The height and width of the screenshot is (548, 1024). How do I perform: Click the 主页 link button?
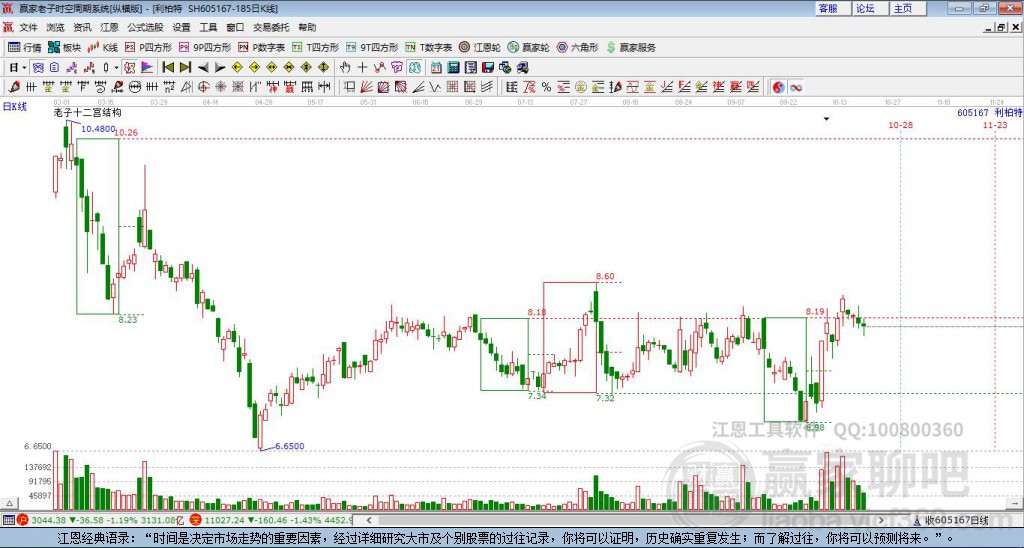click(x=907, y=8)
